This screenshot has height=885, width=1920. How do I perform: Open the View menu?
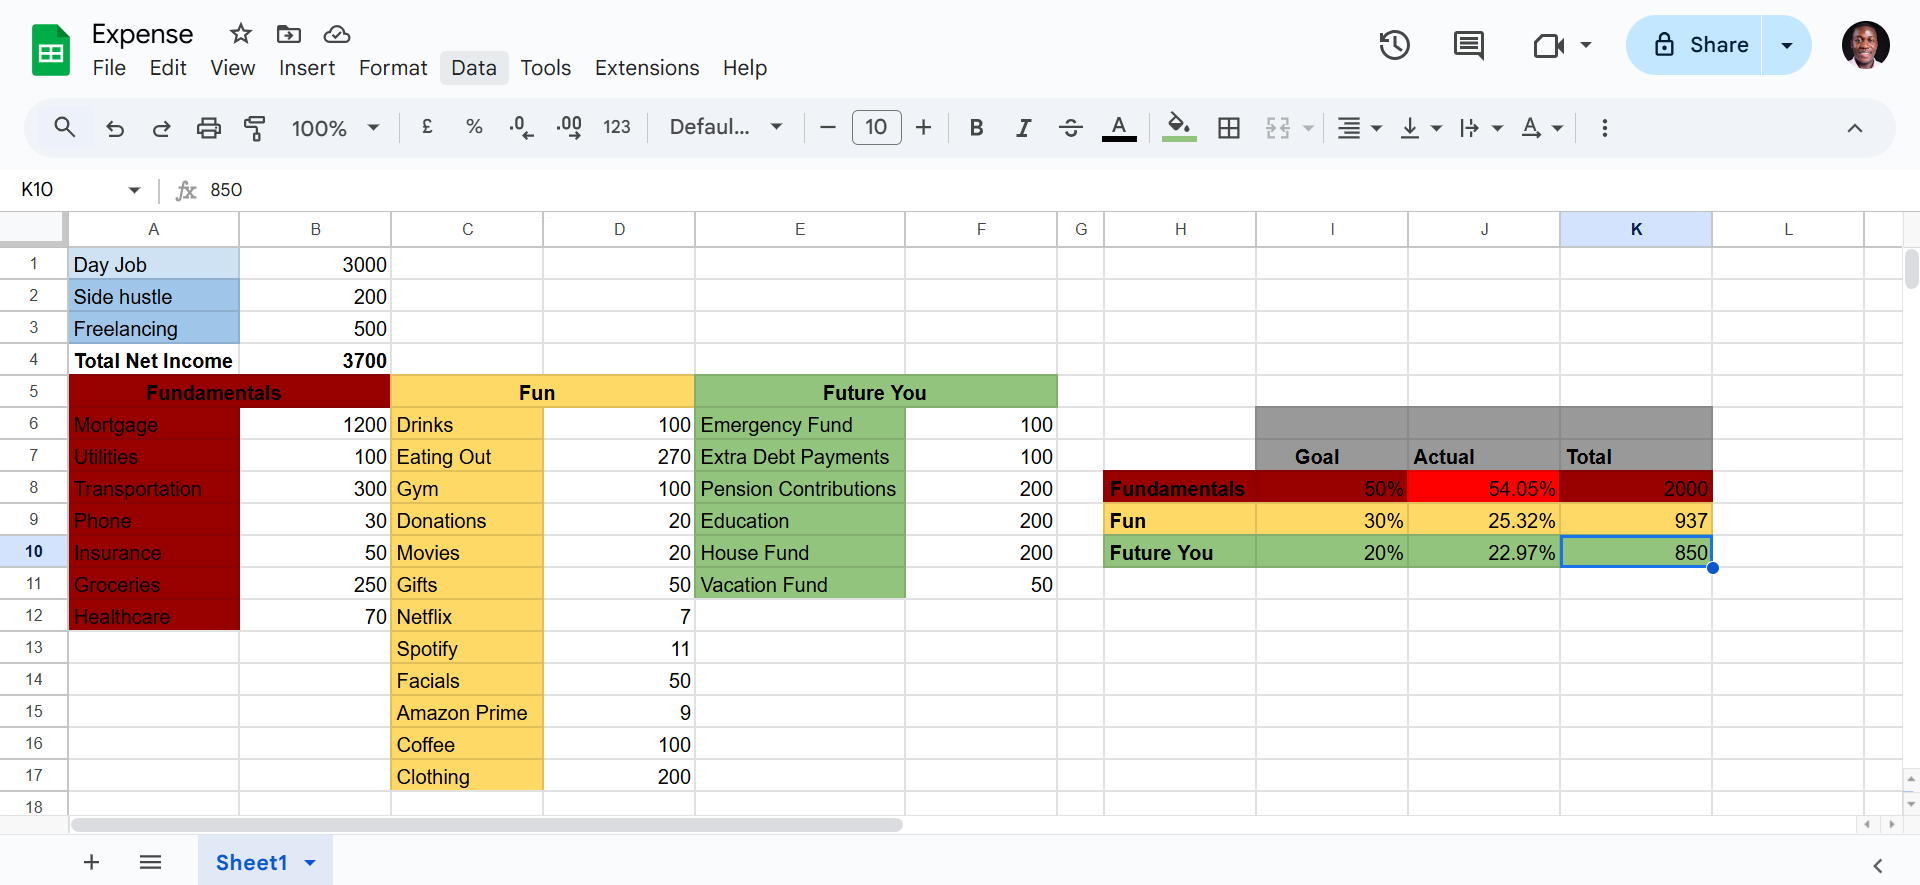point(232,68)
